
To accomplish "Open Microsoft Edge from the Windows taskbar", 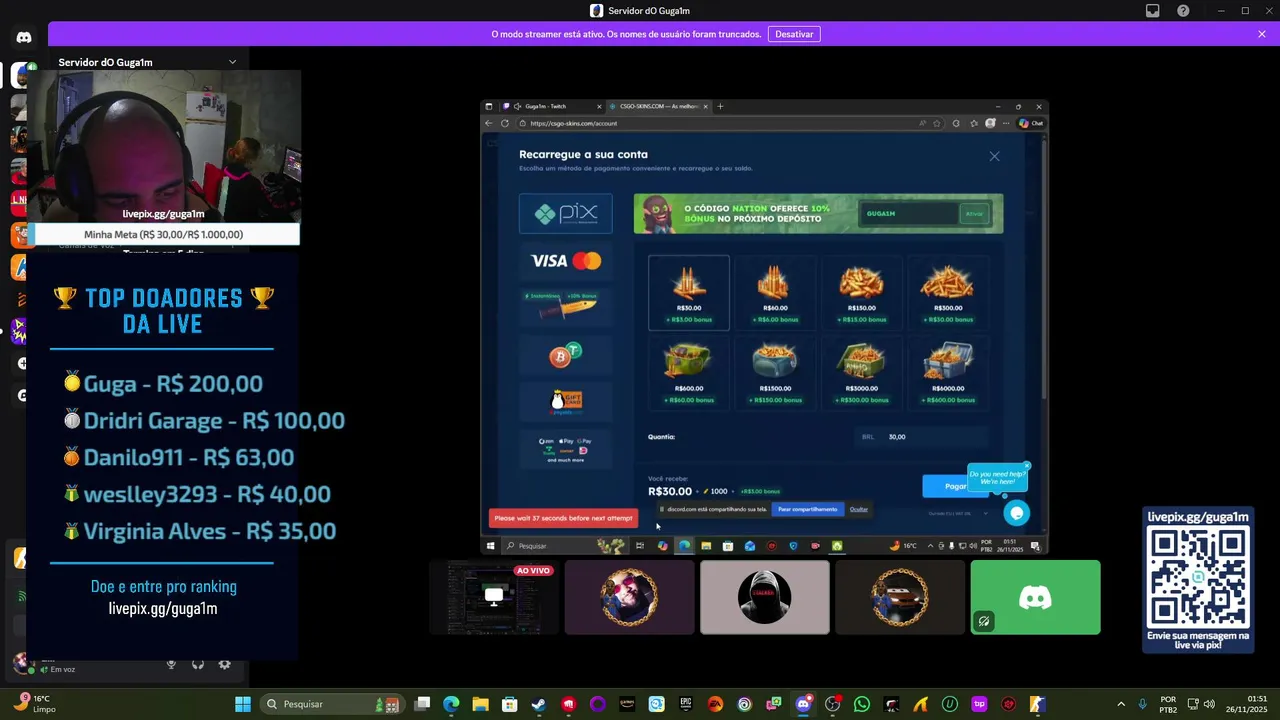I will tap(451, 704).
